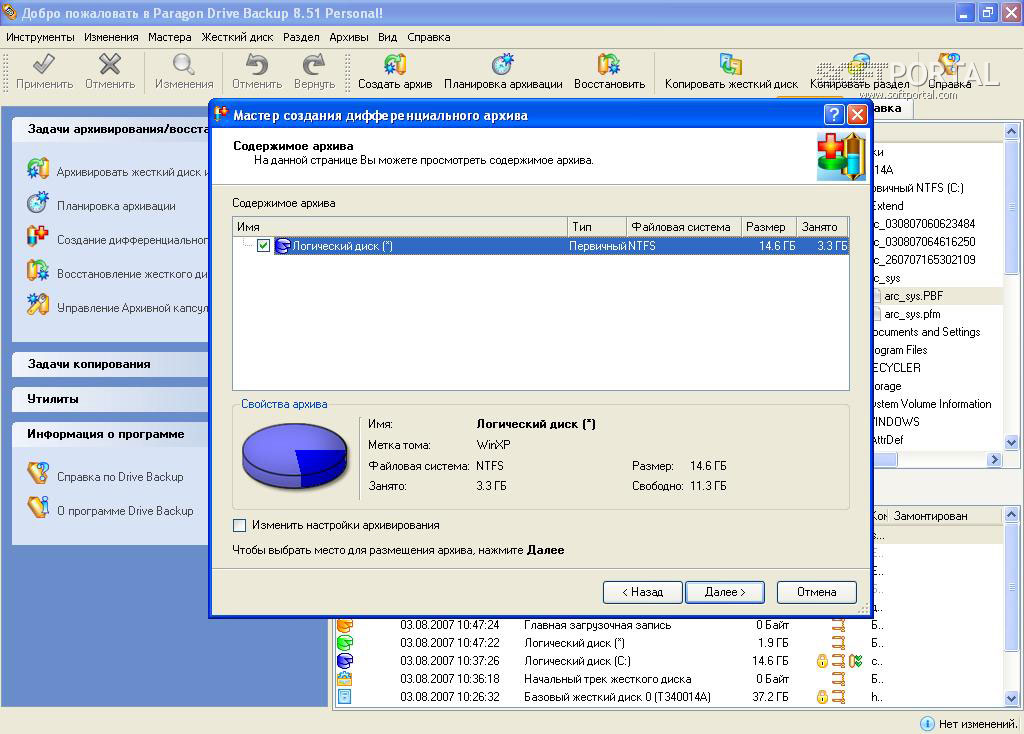Click the Логический диск (*) partition icon
This screenshot has height=734, width=1024.
tap(283, 246)
